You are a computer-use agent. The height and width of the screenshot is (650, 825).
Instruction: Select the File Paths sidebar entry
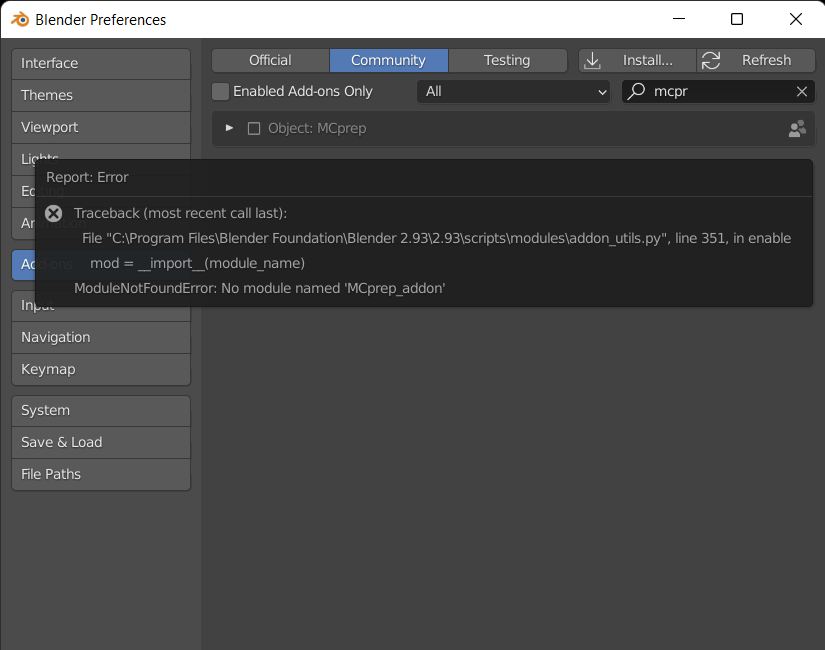coord(100,474)
